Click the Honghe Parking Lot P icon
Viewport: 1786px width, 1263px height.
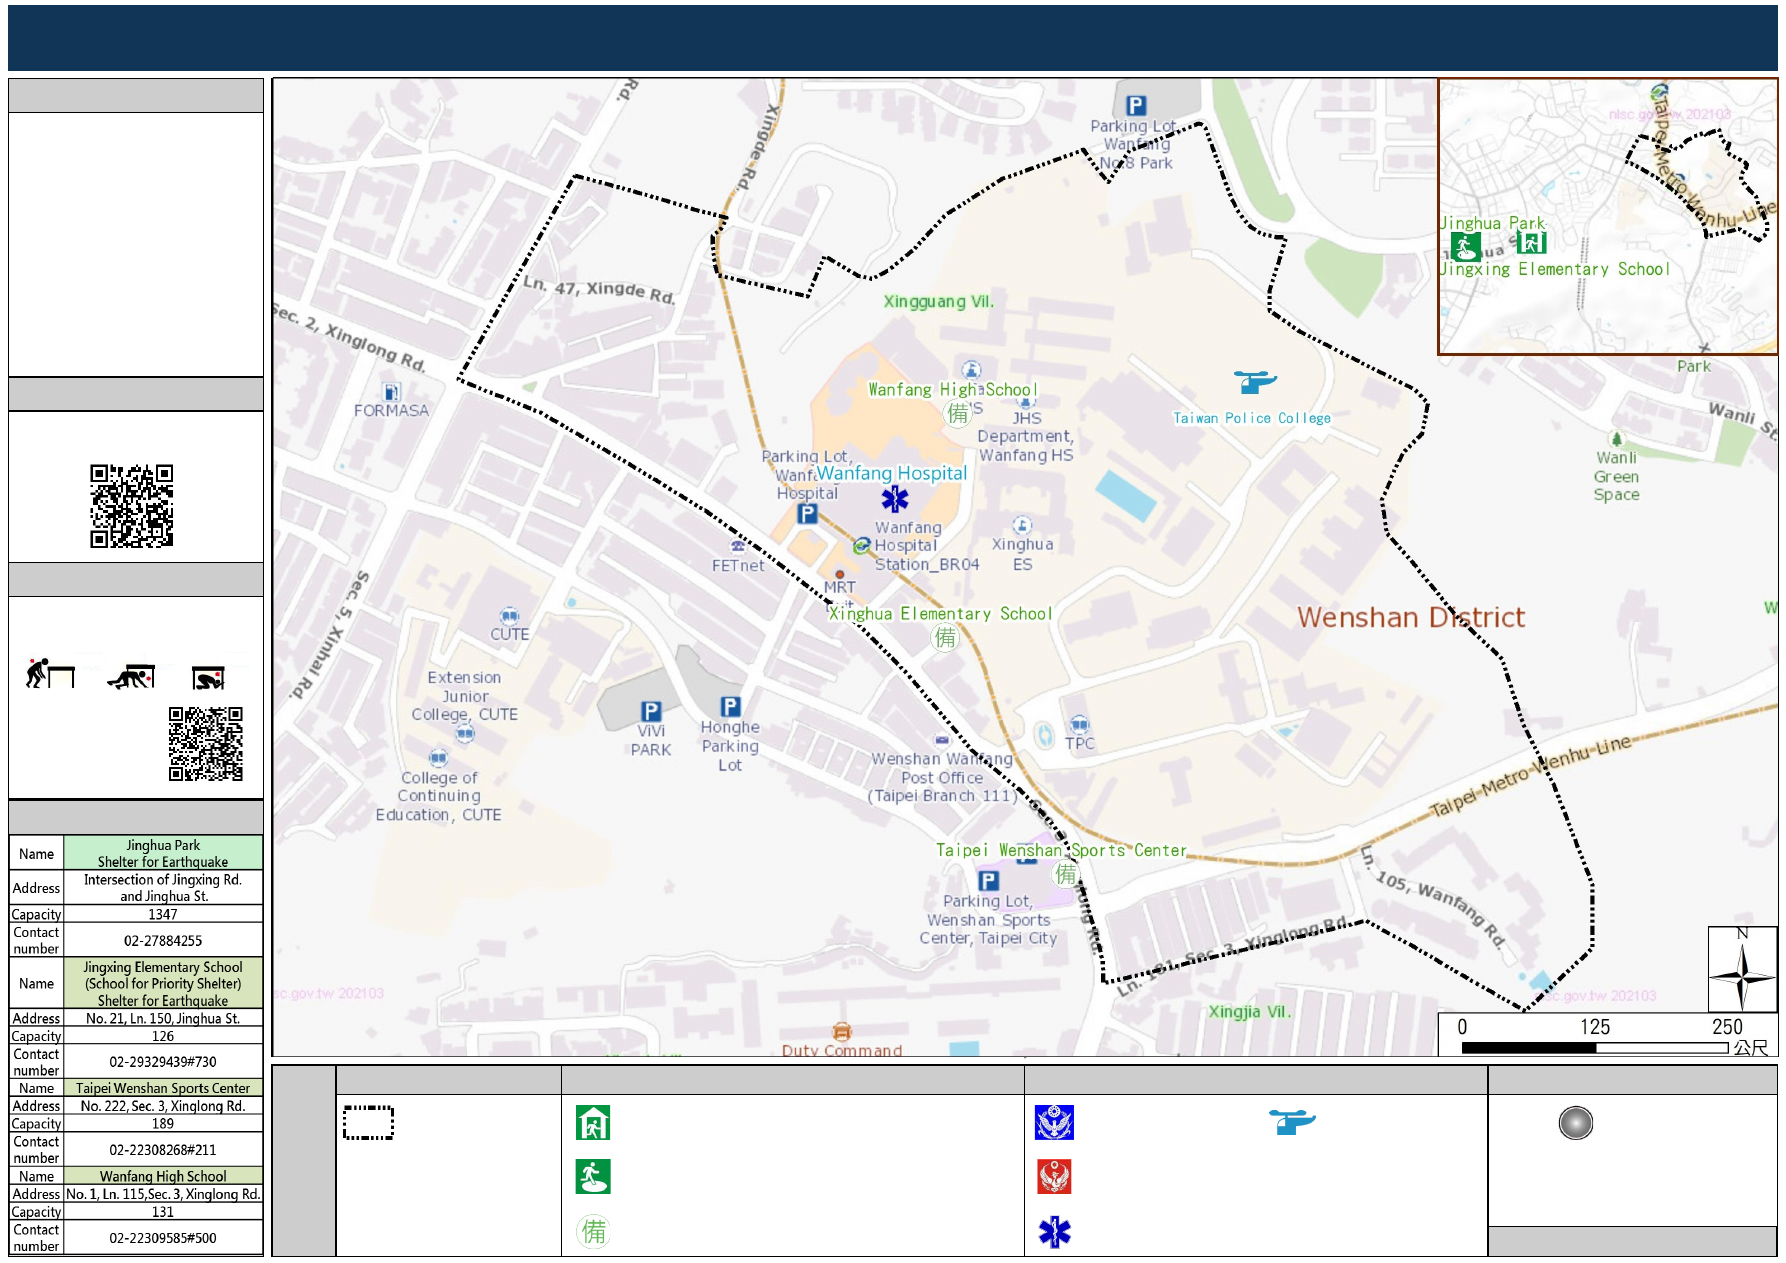(x=731, y=706)
